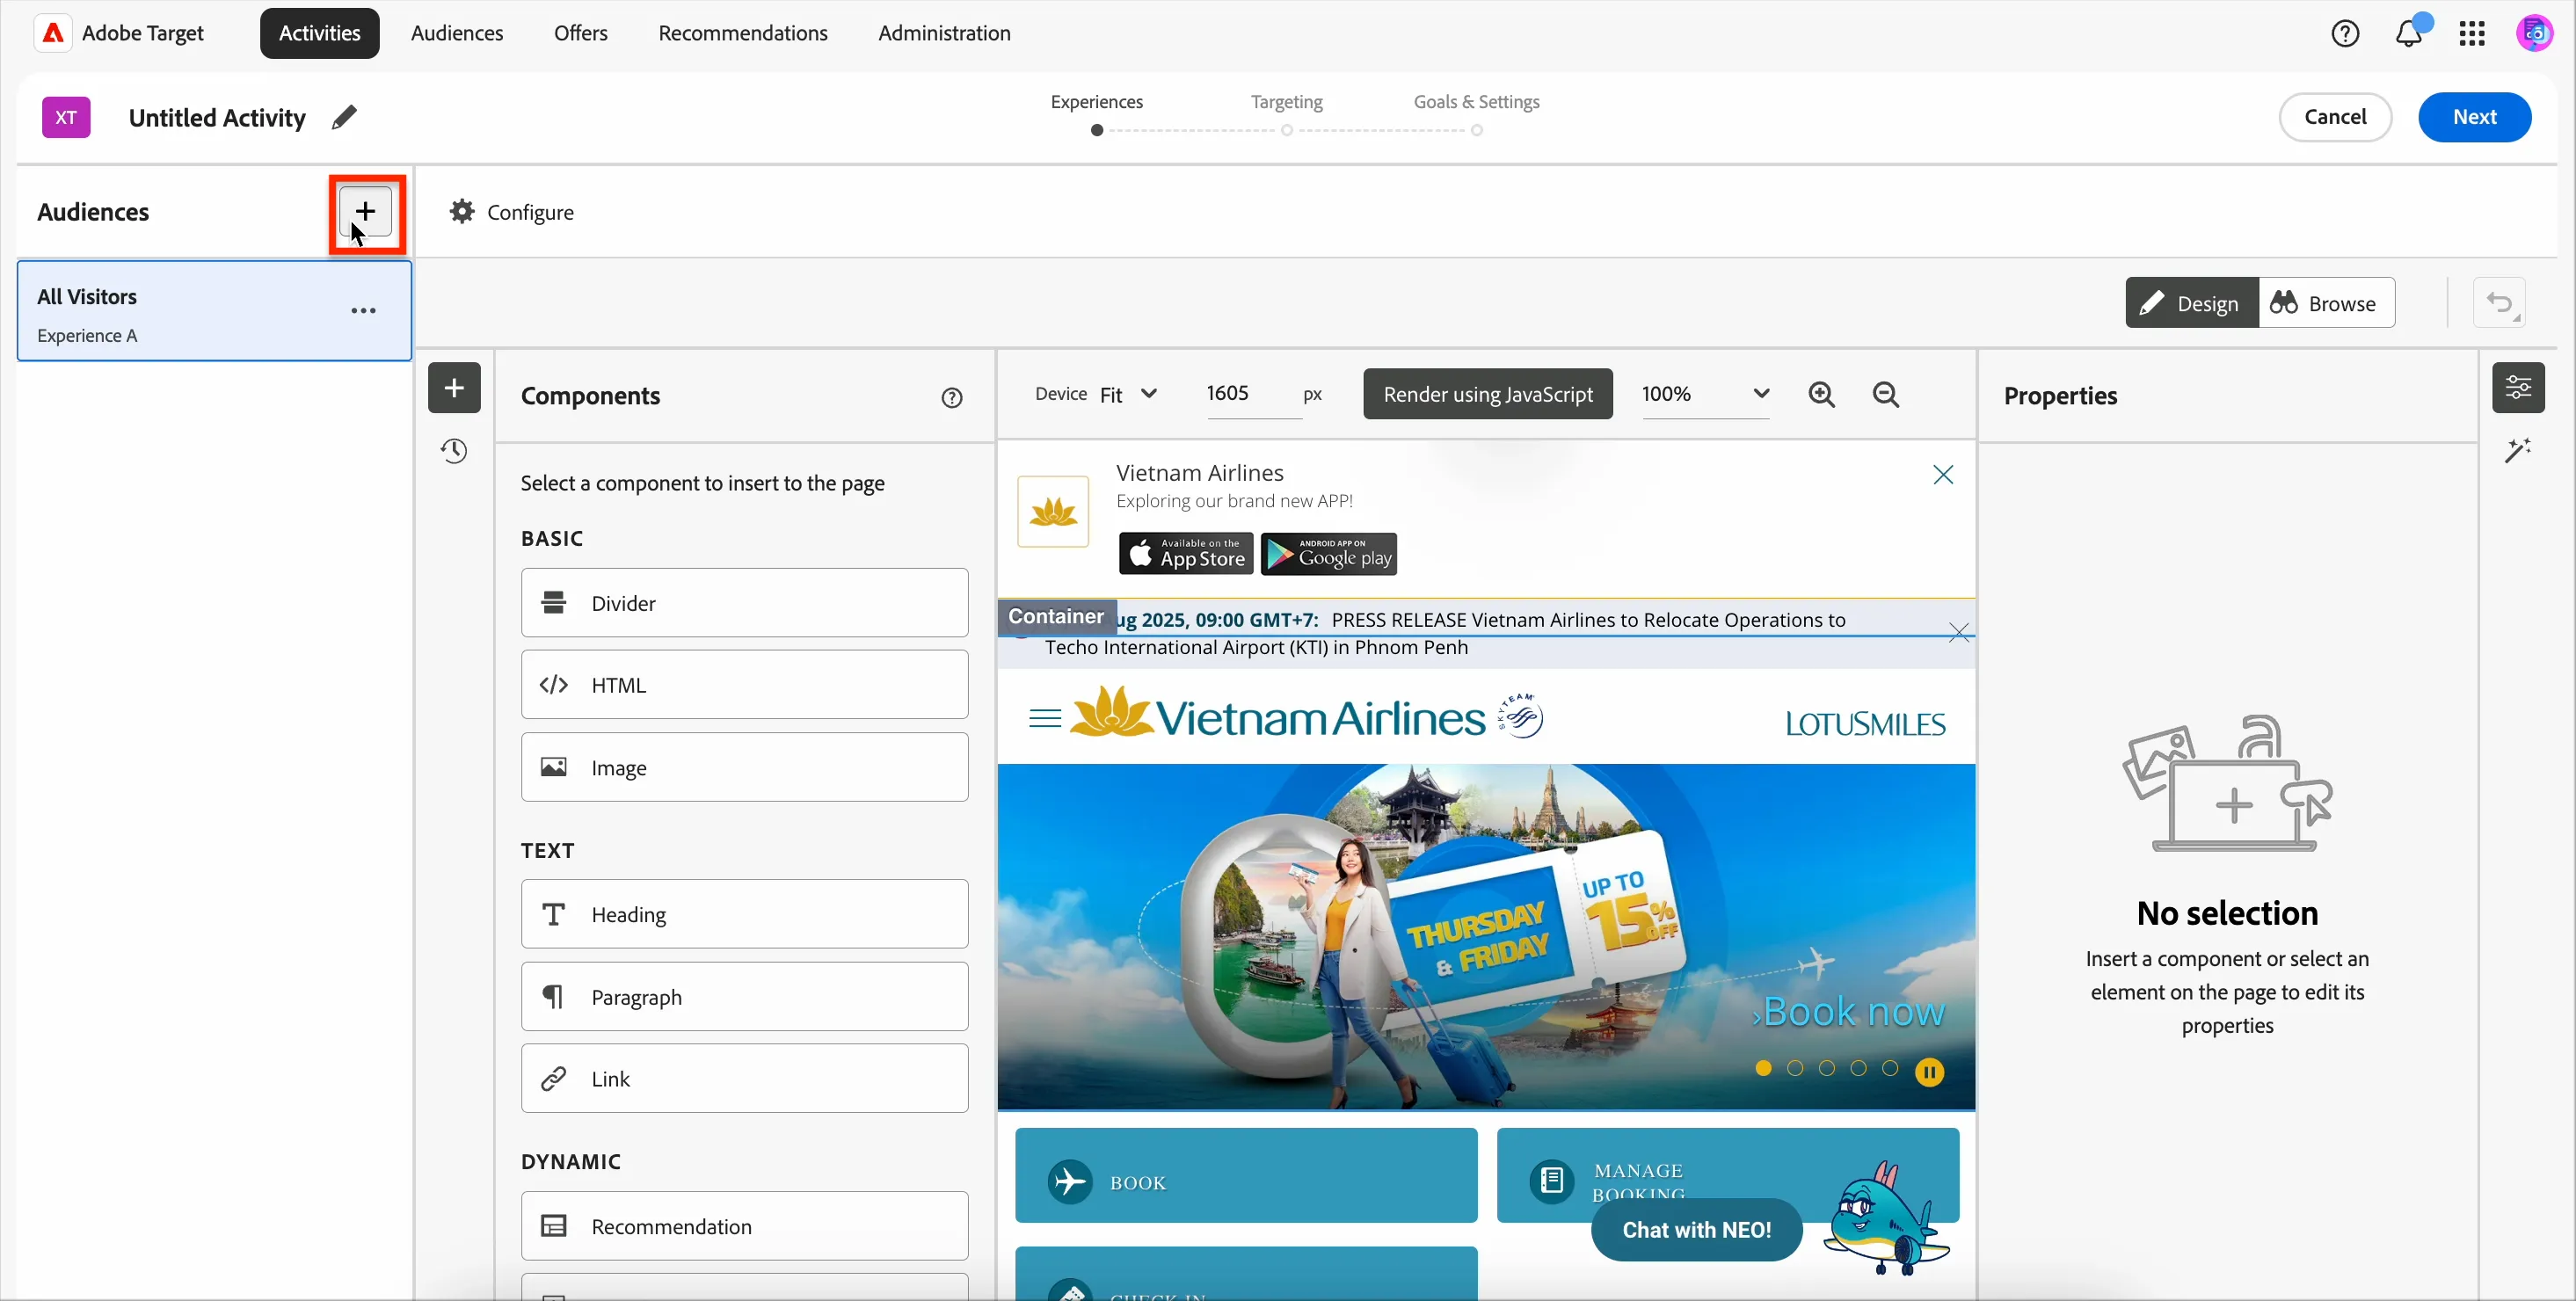Viewport: 2576px width, 1301px height.
Task: Open the Audiences nav tab
Action: point(457,33)
